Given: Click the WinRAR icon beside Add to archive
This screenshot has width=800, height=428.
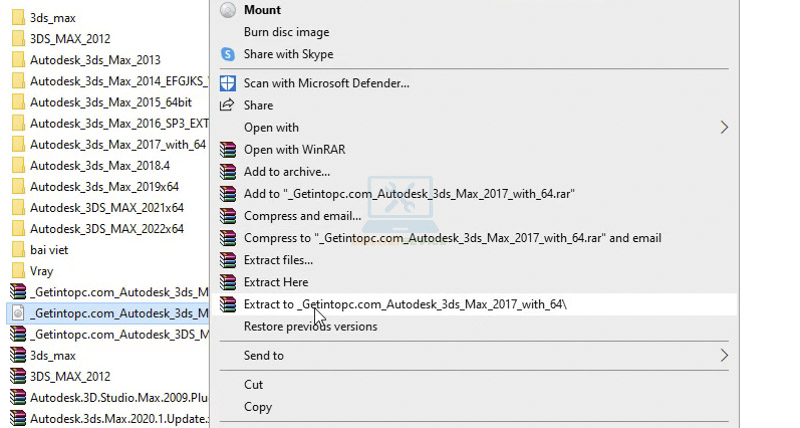Looking at the screenshot, I should click(228, 172).
